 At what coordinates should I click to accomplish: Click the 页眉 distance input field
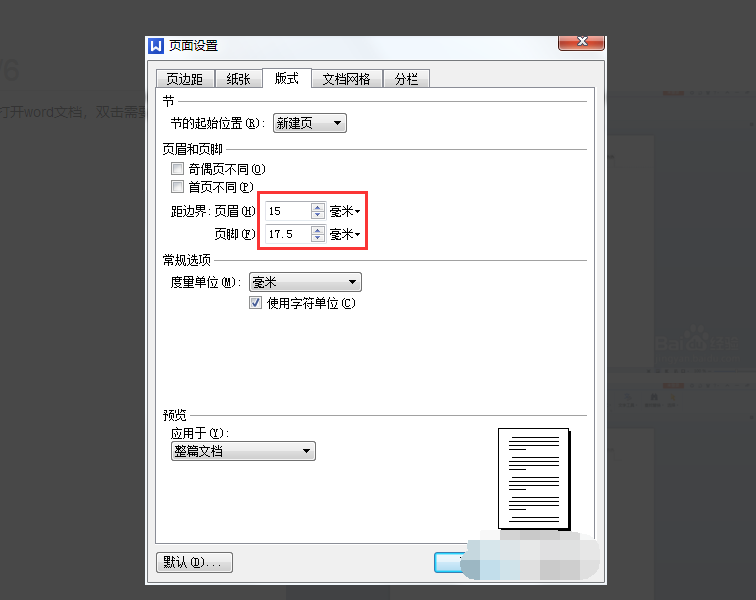click(288, 211)
